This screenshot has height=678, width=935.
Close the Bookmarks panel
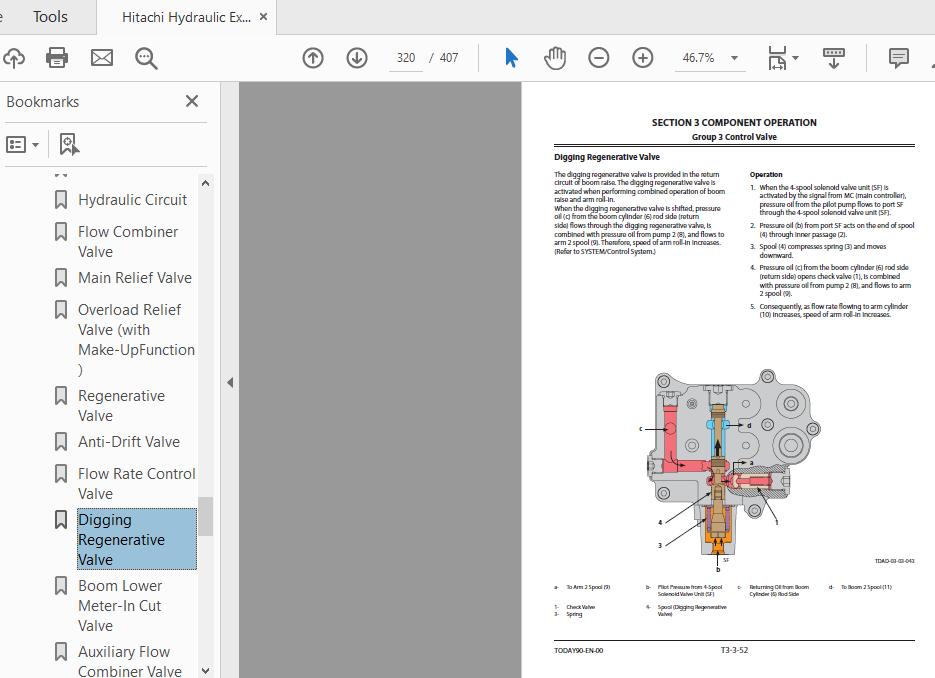pos(192,101)
